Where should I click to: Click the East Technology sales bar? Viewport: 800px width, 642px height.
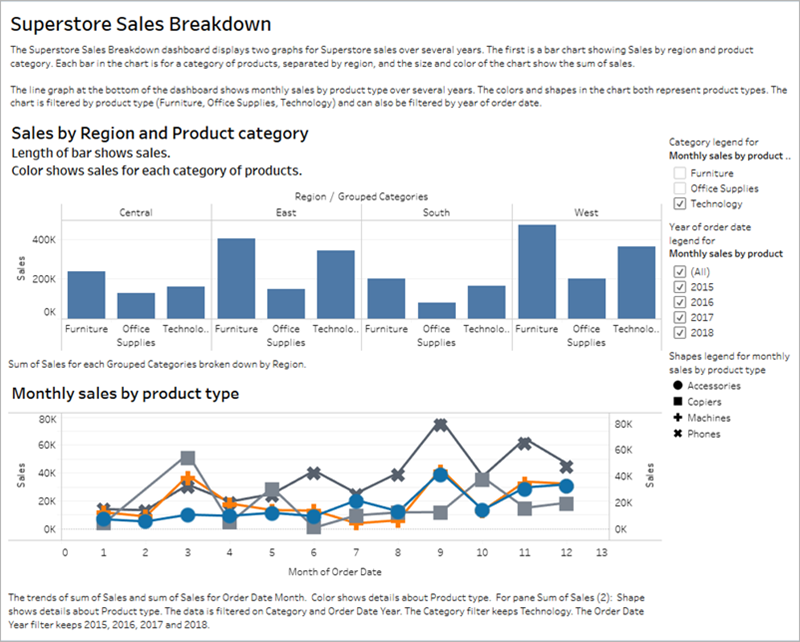[336, 285]
